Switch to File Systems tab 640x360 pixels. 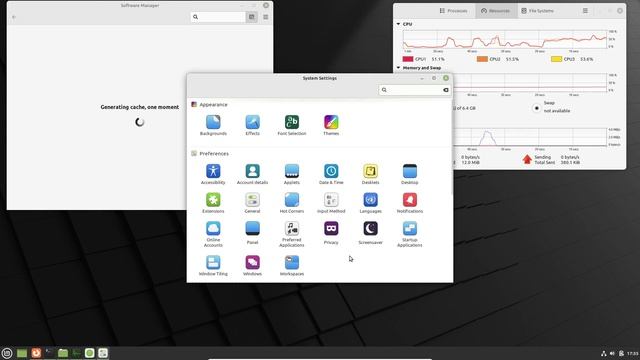pyautogui.click(x=537, y=11)
